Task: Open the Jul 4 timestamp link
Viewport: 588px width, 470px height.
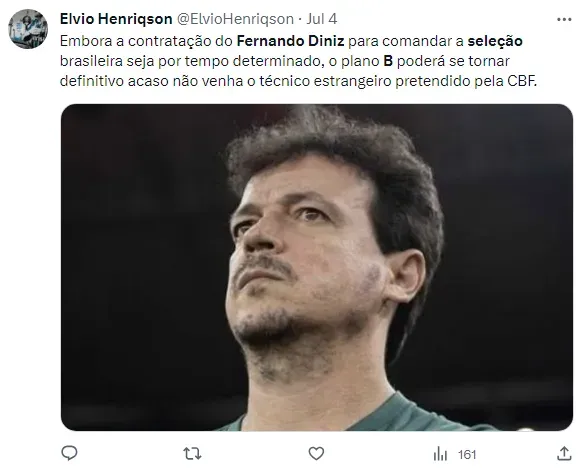Action: (322, 19)
